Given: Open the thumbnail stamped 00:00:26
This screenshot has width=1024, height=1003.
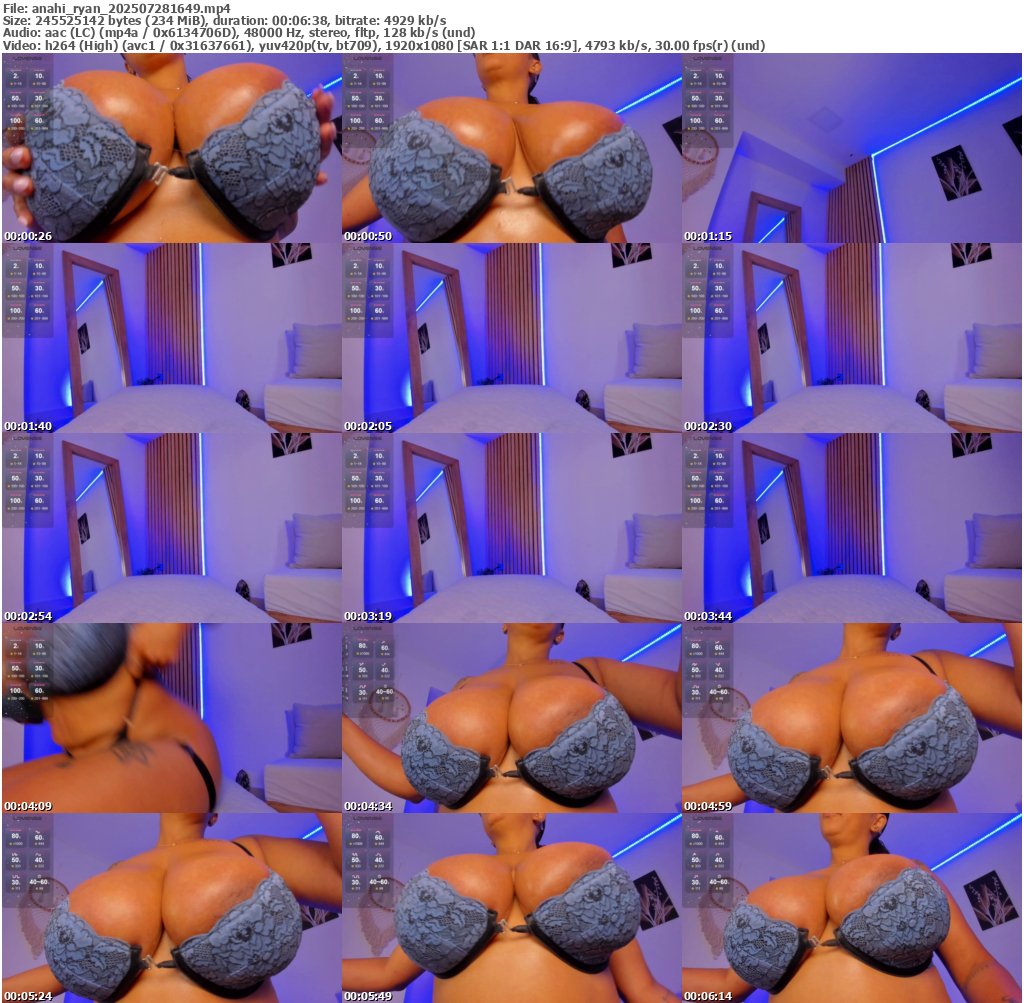Looking at the screenshot, I should 172,148.
